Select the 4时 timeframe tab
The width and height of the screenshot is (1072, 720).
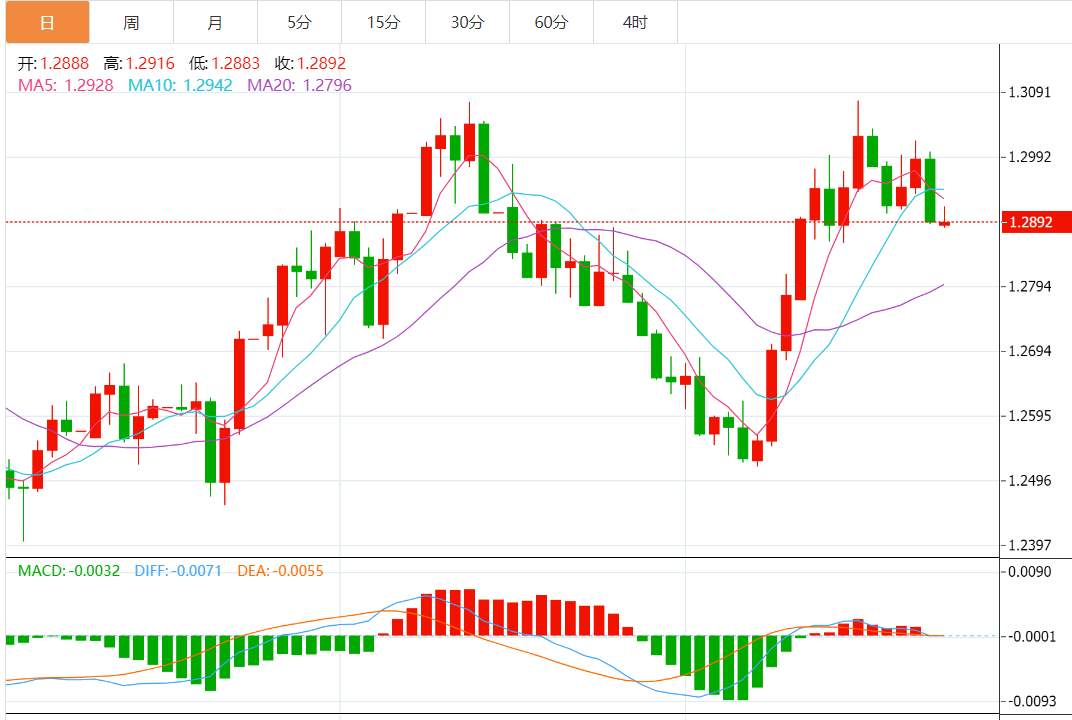pyautogui.click(x=636, y=23)
